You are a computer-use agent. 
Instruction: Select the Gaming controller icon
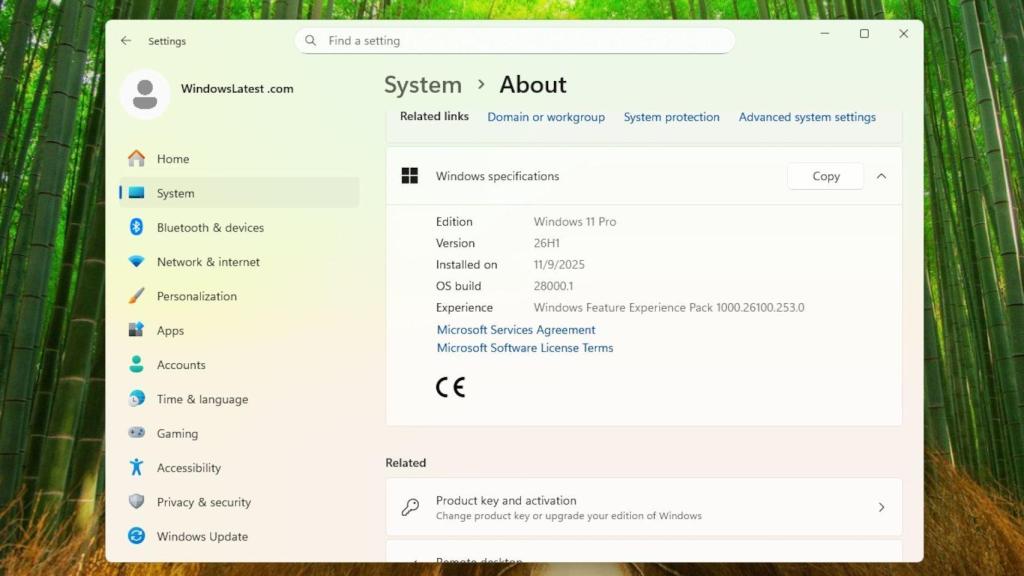pyautogui.click(x=138, y=433)
